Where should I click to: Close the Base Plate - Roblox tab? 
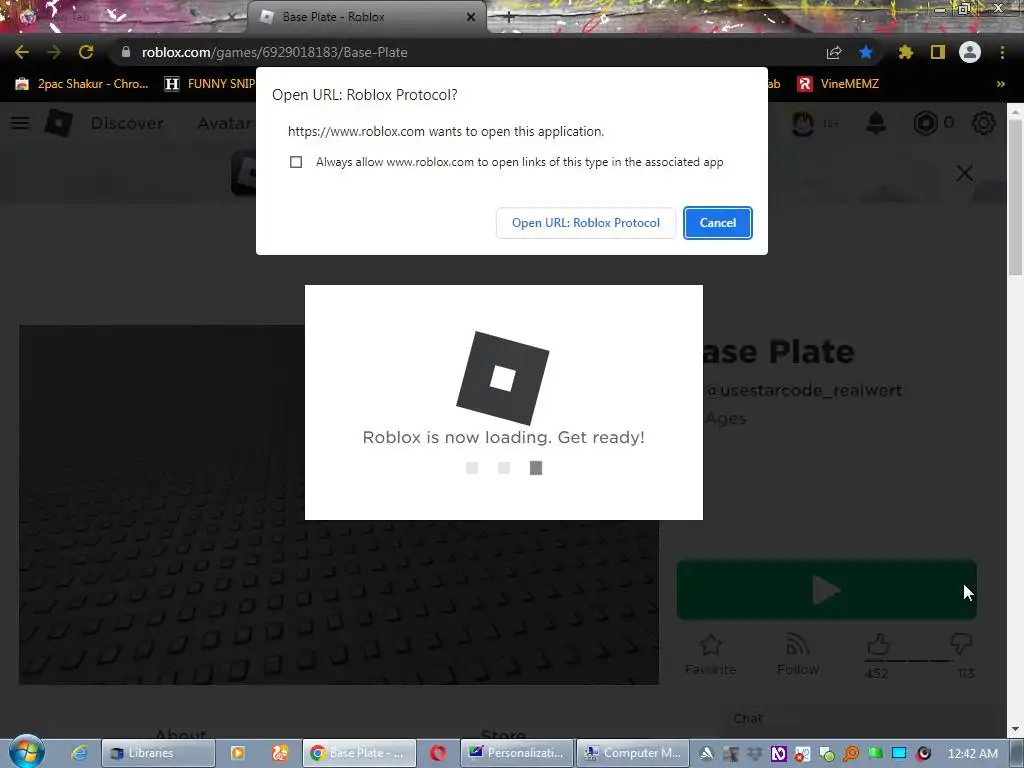pyautogui.click(x=471, y=17)
